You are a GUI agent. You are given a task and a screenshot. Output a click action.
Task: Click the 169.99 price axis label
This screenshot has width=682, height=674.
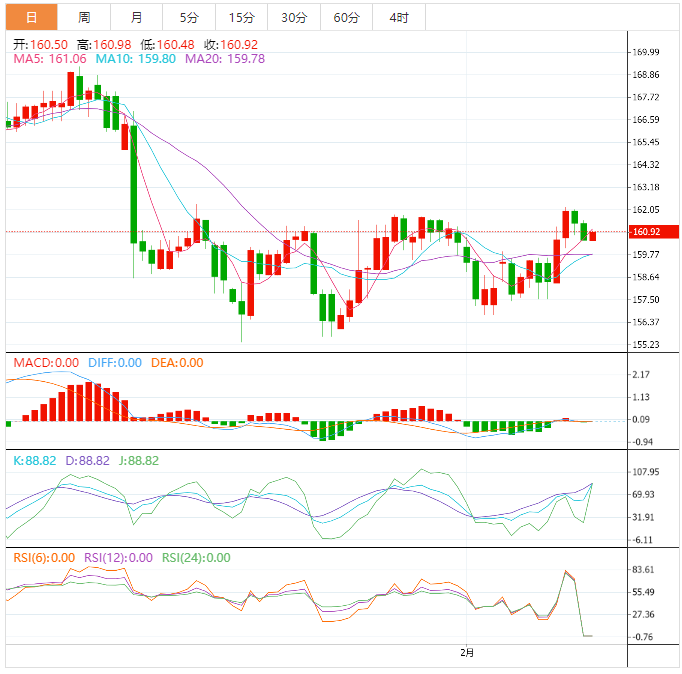point(645,52)
